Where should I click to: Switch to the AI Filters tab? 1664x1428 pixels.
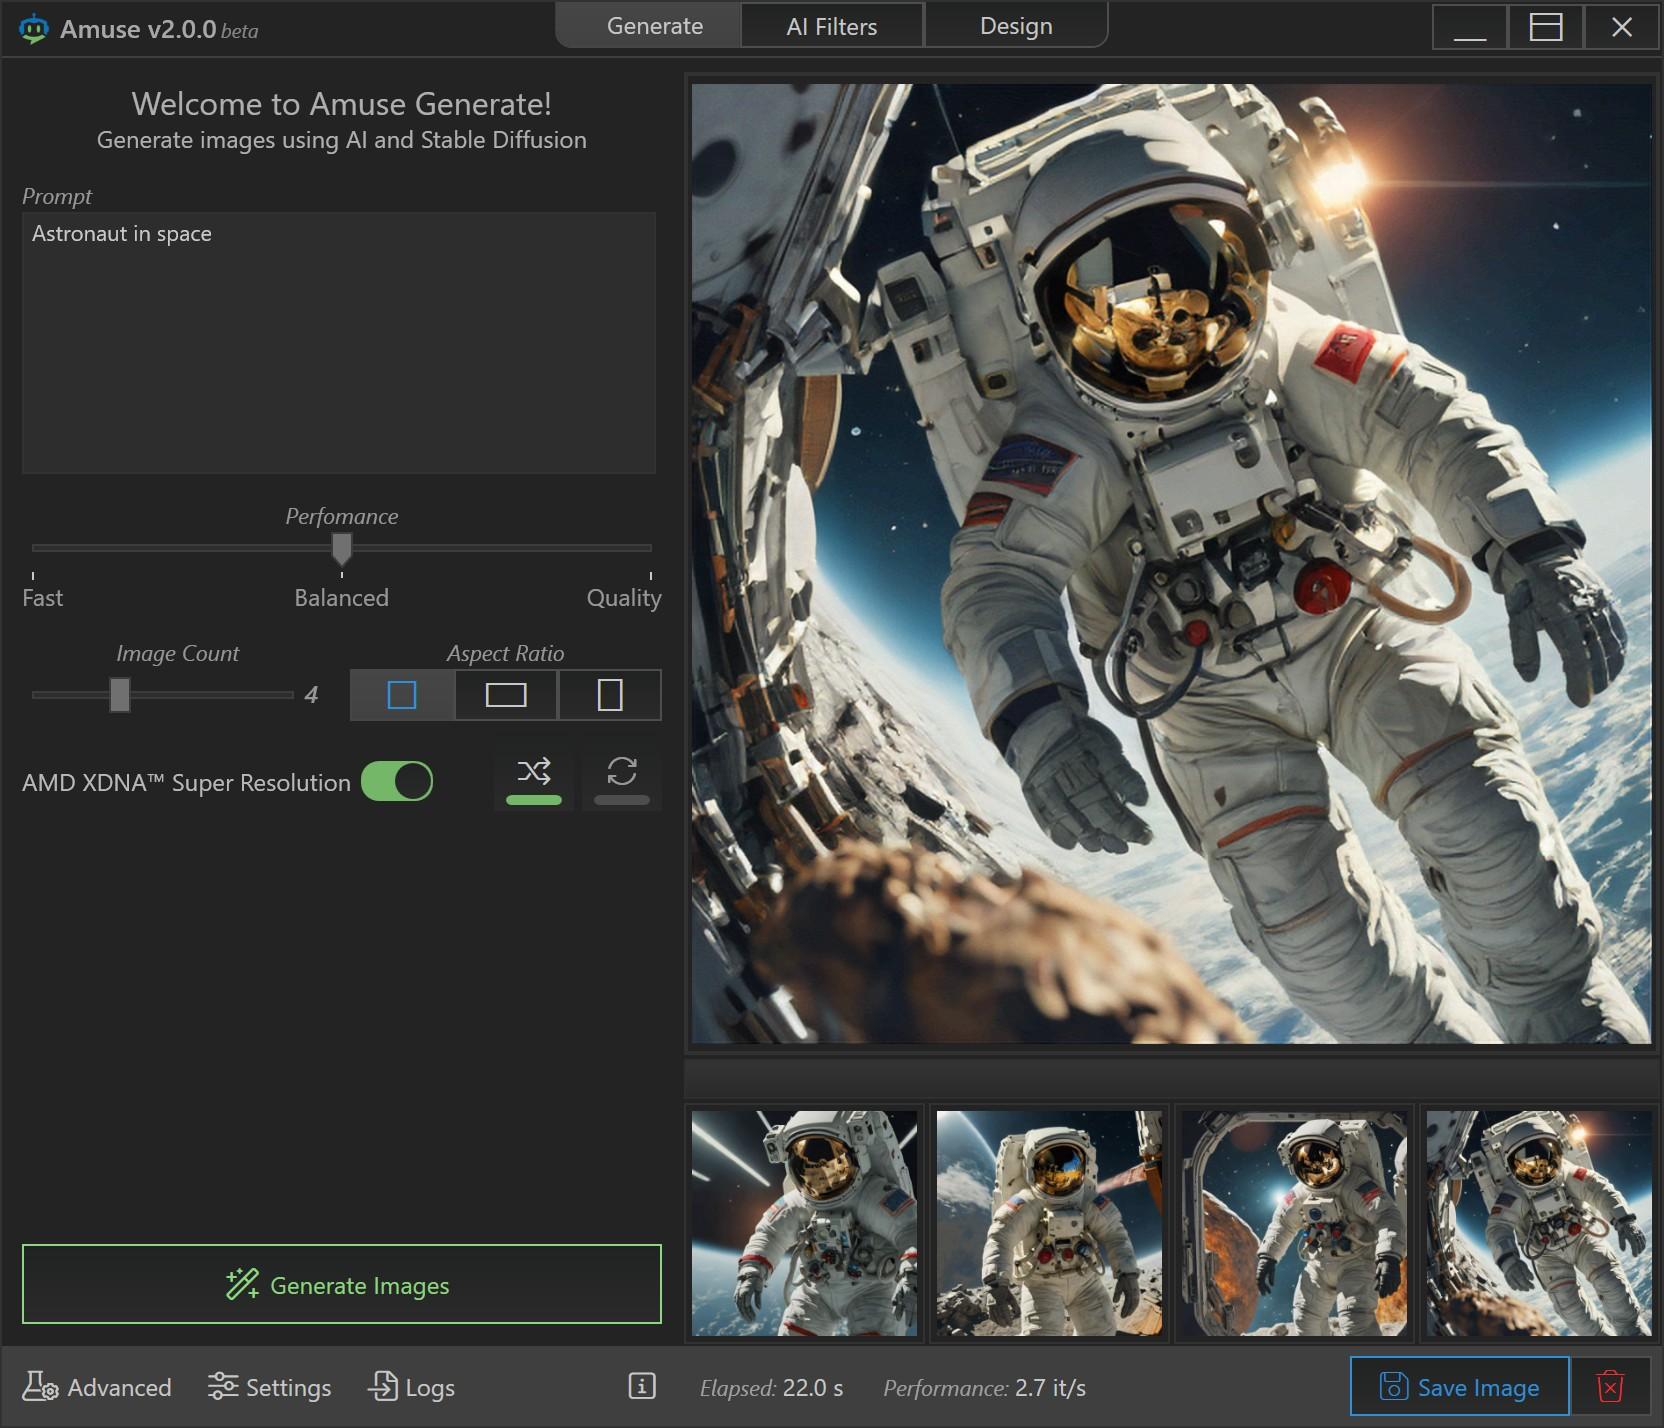[x=831, y=26]
